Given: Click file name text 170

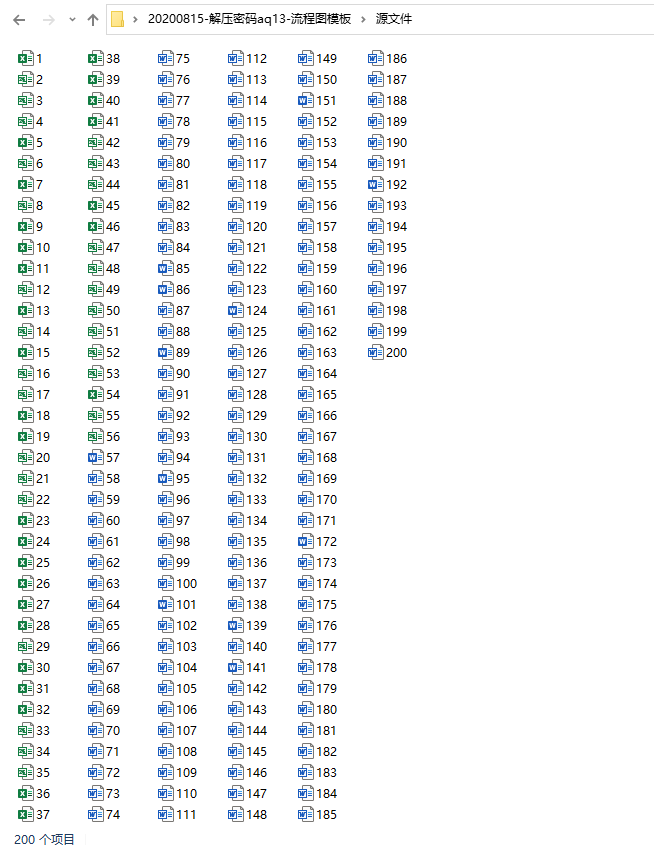Looking at the screenshot, I should [326, 499].
